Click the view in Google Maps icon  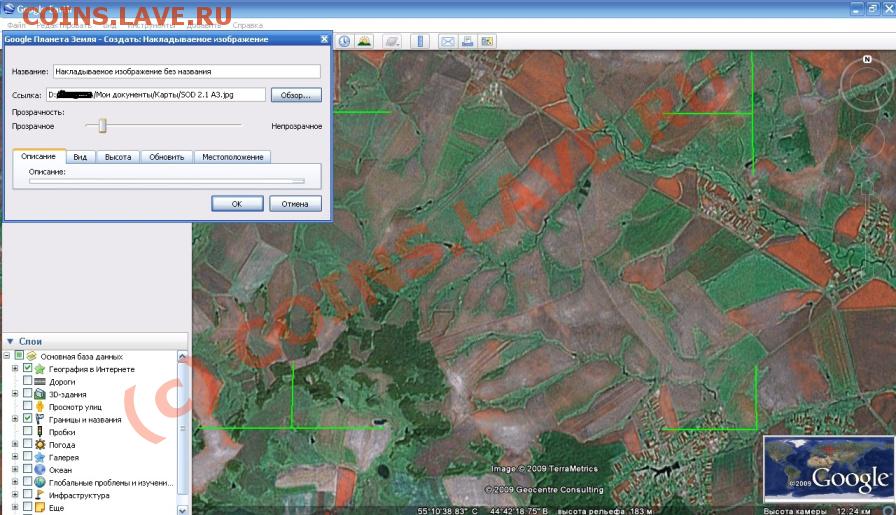487,41
